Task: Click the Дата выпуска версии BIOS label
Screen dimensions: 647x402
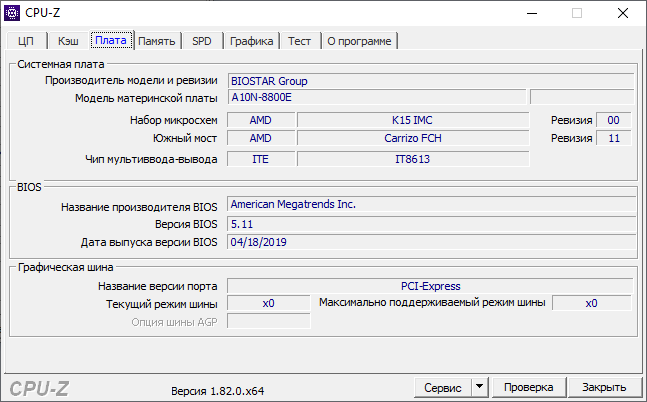Action: (149, 242)
